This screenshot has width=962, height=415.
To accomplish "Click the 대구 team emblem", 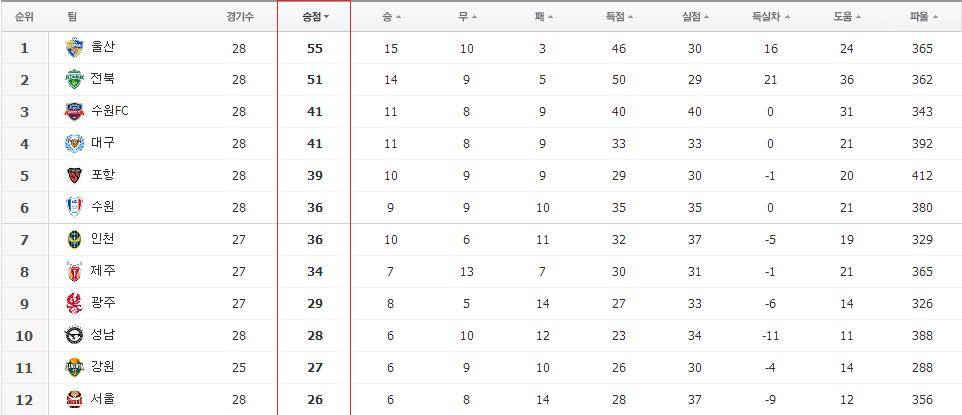I will [74, 144].
